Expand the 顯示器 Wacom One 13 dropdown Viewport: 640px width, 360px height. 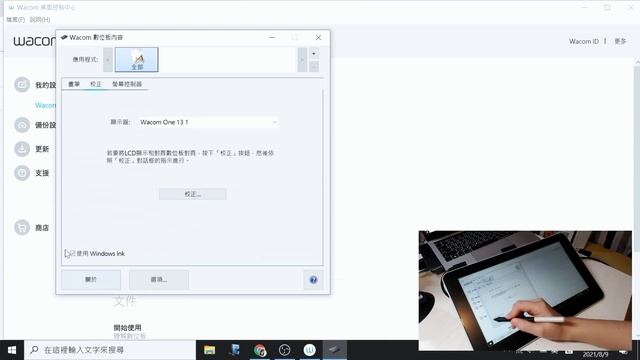pyautogui.click(x=208, y=122)
